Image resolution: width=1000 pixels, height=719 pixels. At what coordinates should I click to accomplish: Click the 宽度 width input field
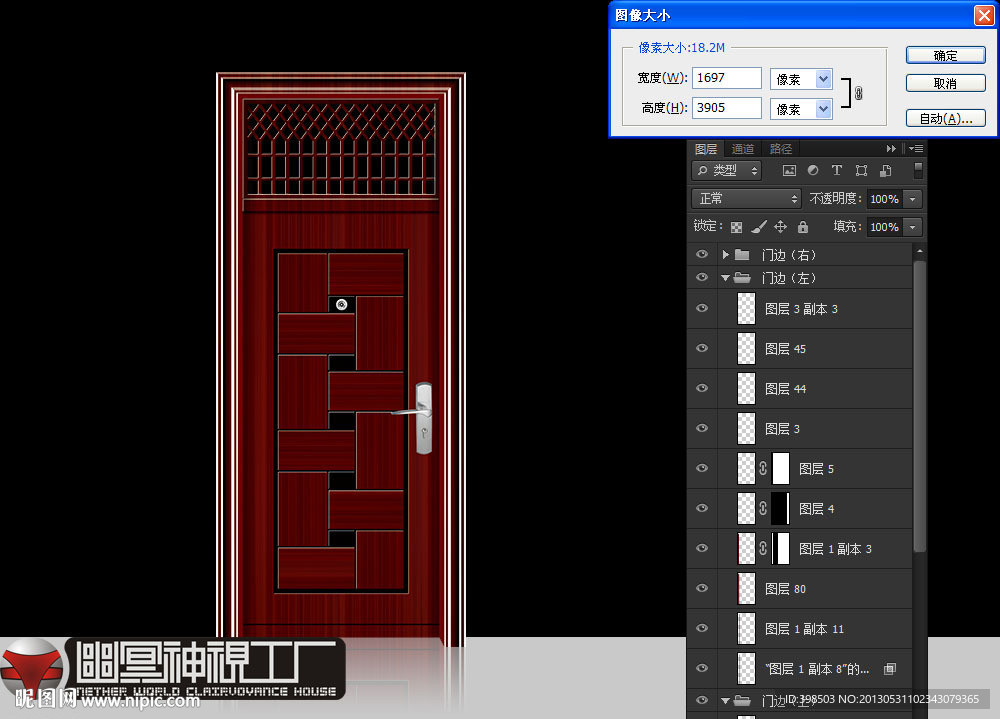tap(726, 78)
